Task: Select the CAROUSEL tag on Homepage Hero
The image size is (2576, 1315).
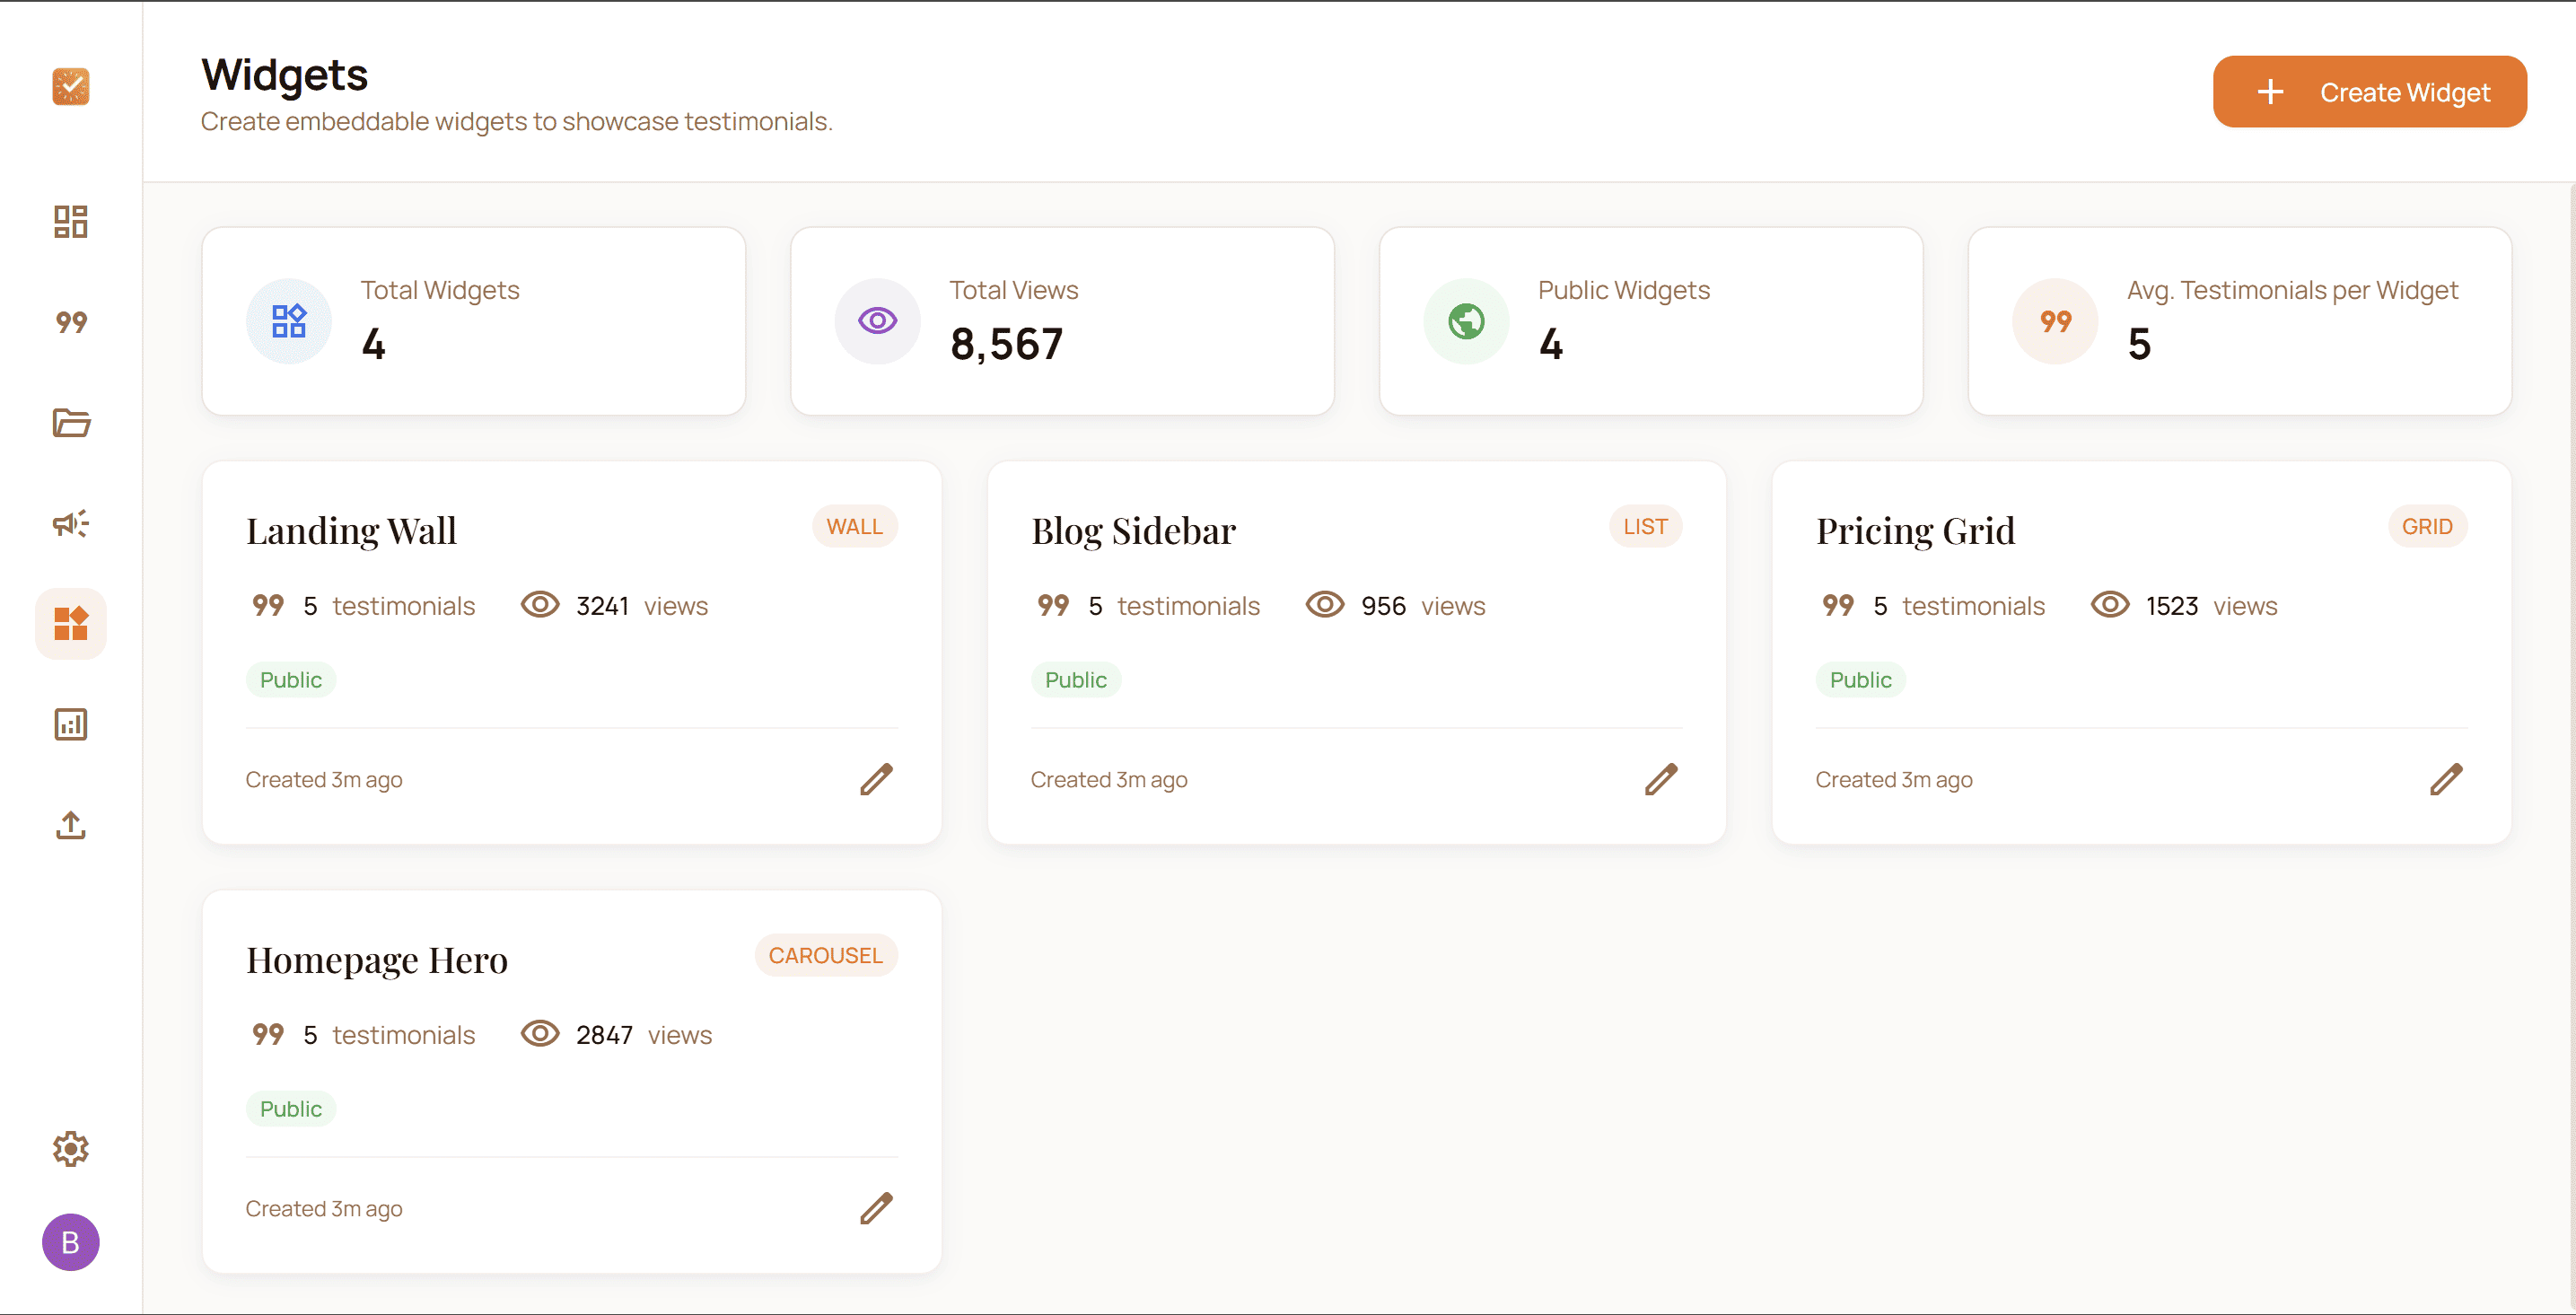Action: pos(826,955)
